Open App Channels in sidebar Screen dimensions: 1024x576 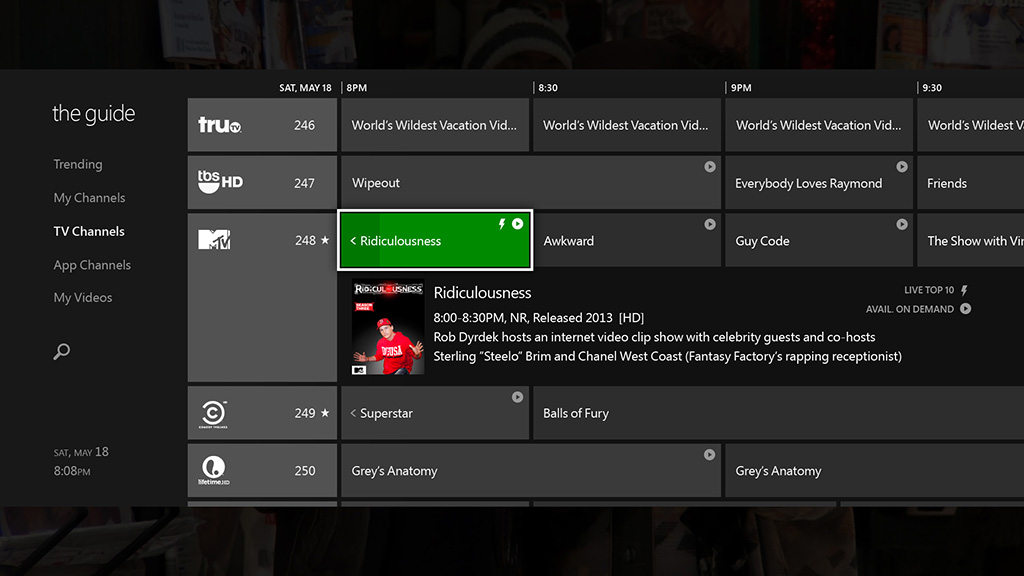click(92, 265)
